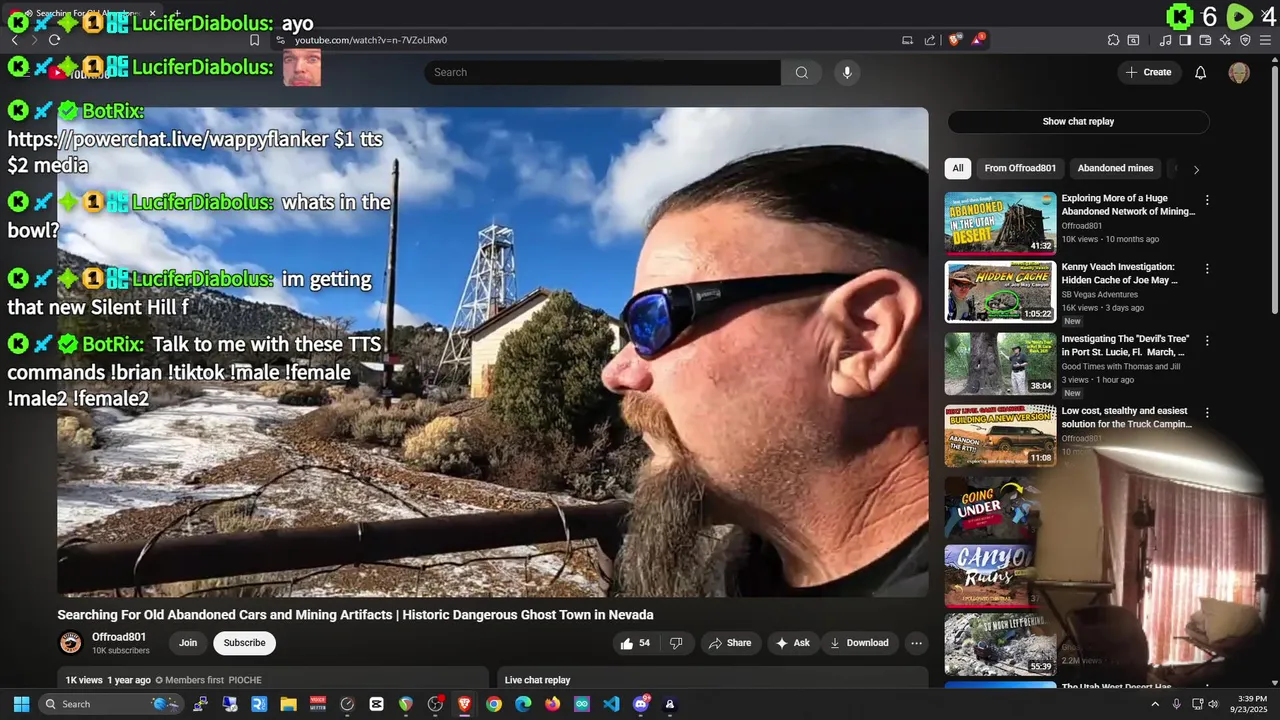This screenshot has height=720, width=1280.
Task: Launch Visual Studio Code from the taskbar
Action: point(611,704)
